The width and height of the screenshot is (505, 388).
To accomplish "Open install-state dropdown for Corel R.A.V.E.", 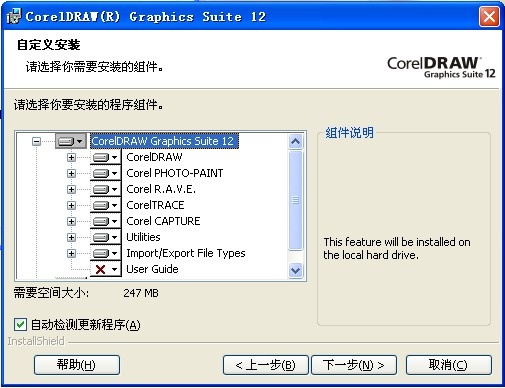I will tap(105, 189).
